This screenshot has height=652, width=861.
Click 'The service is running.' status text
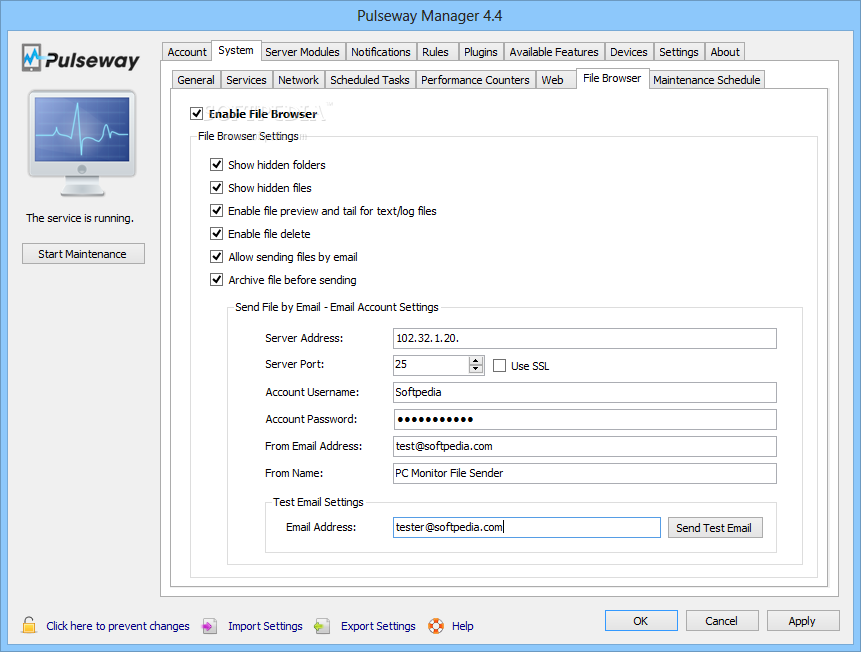point(80,218)
